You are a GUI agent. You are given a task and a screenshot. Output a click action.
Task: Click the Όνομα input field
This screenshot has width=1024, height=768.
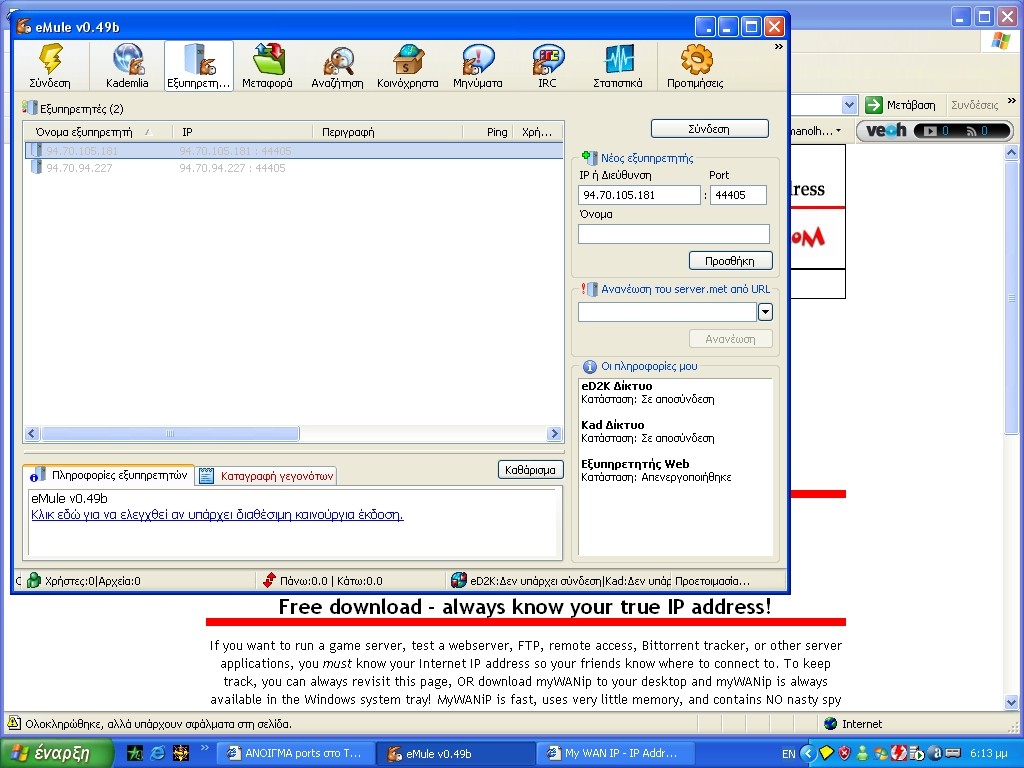(673, 234)
